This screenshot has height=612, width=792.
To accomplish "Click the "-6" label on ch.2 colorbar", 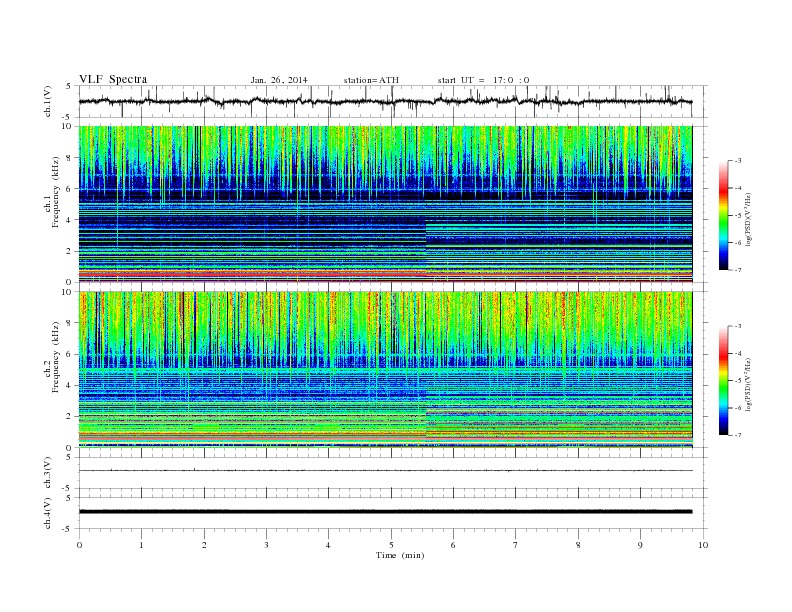I will pyautogui.click(x=738, y=408).
